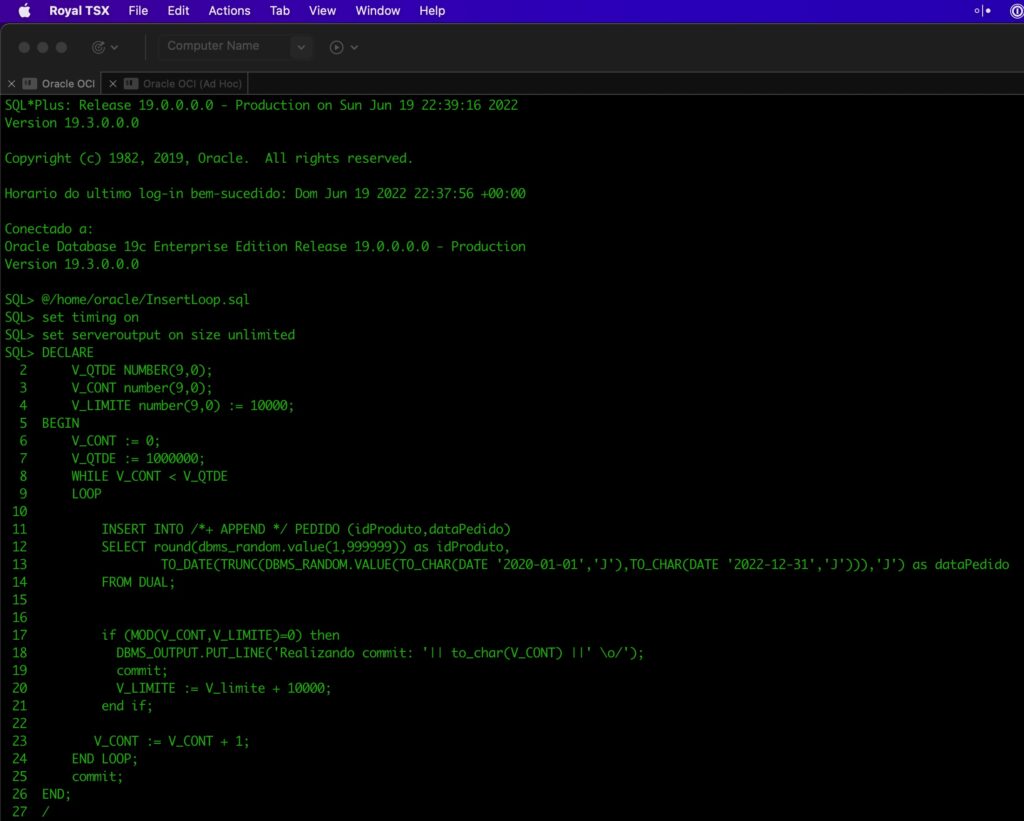This screenshot has width=1024, height=821.
Task: Switch to the Oracle OCI (Ad Hoc) tab
Action: [x=191, y=83]
